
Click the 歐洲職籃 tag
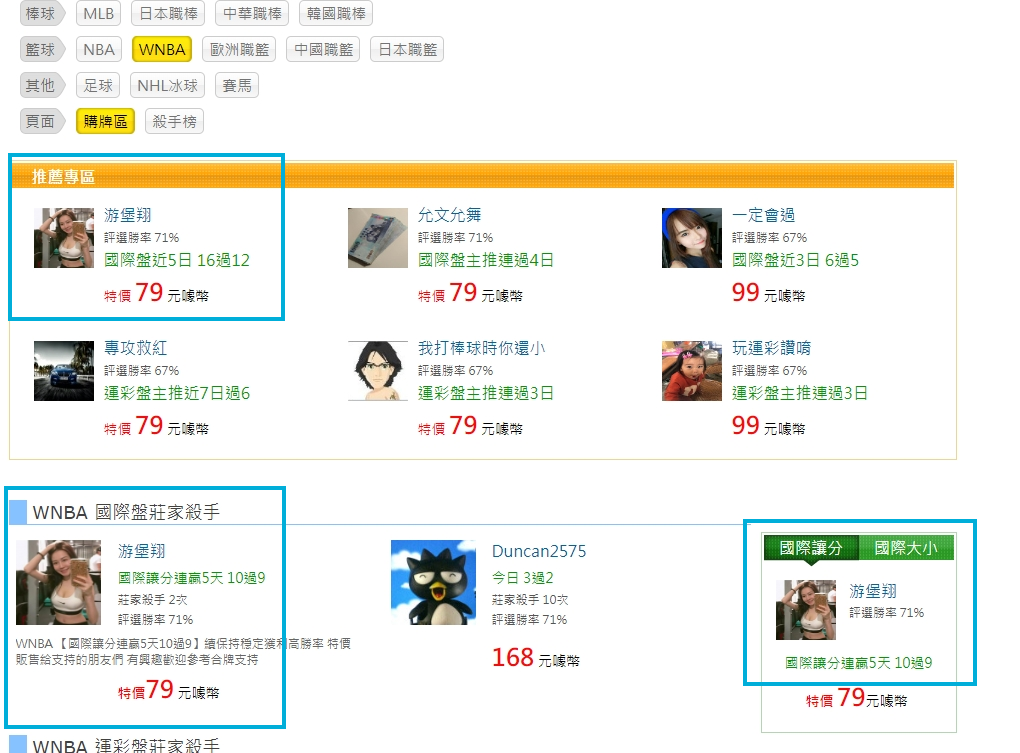[239, 49]
